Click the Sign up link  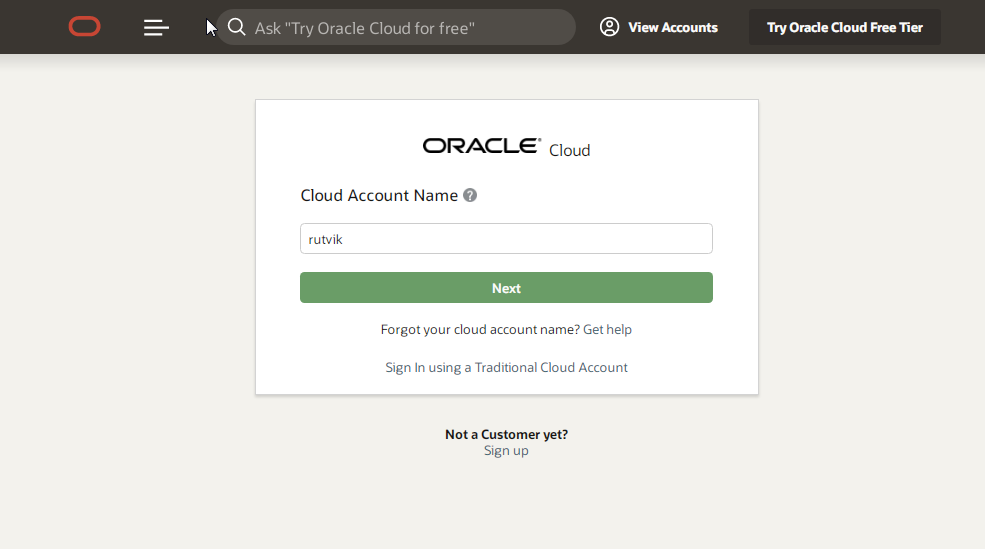pyautogui.click(x=506, y=451)
